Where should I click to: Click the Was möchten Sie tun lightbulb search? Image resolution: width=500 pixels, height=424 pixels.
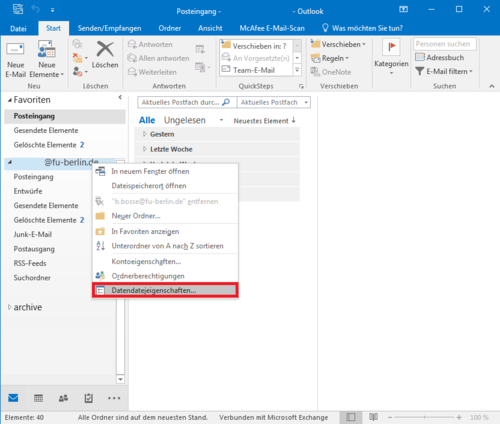click(363, 28)
